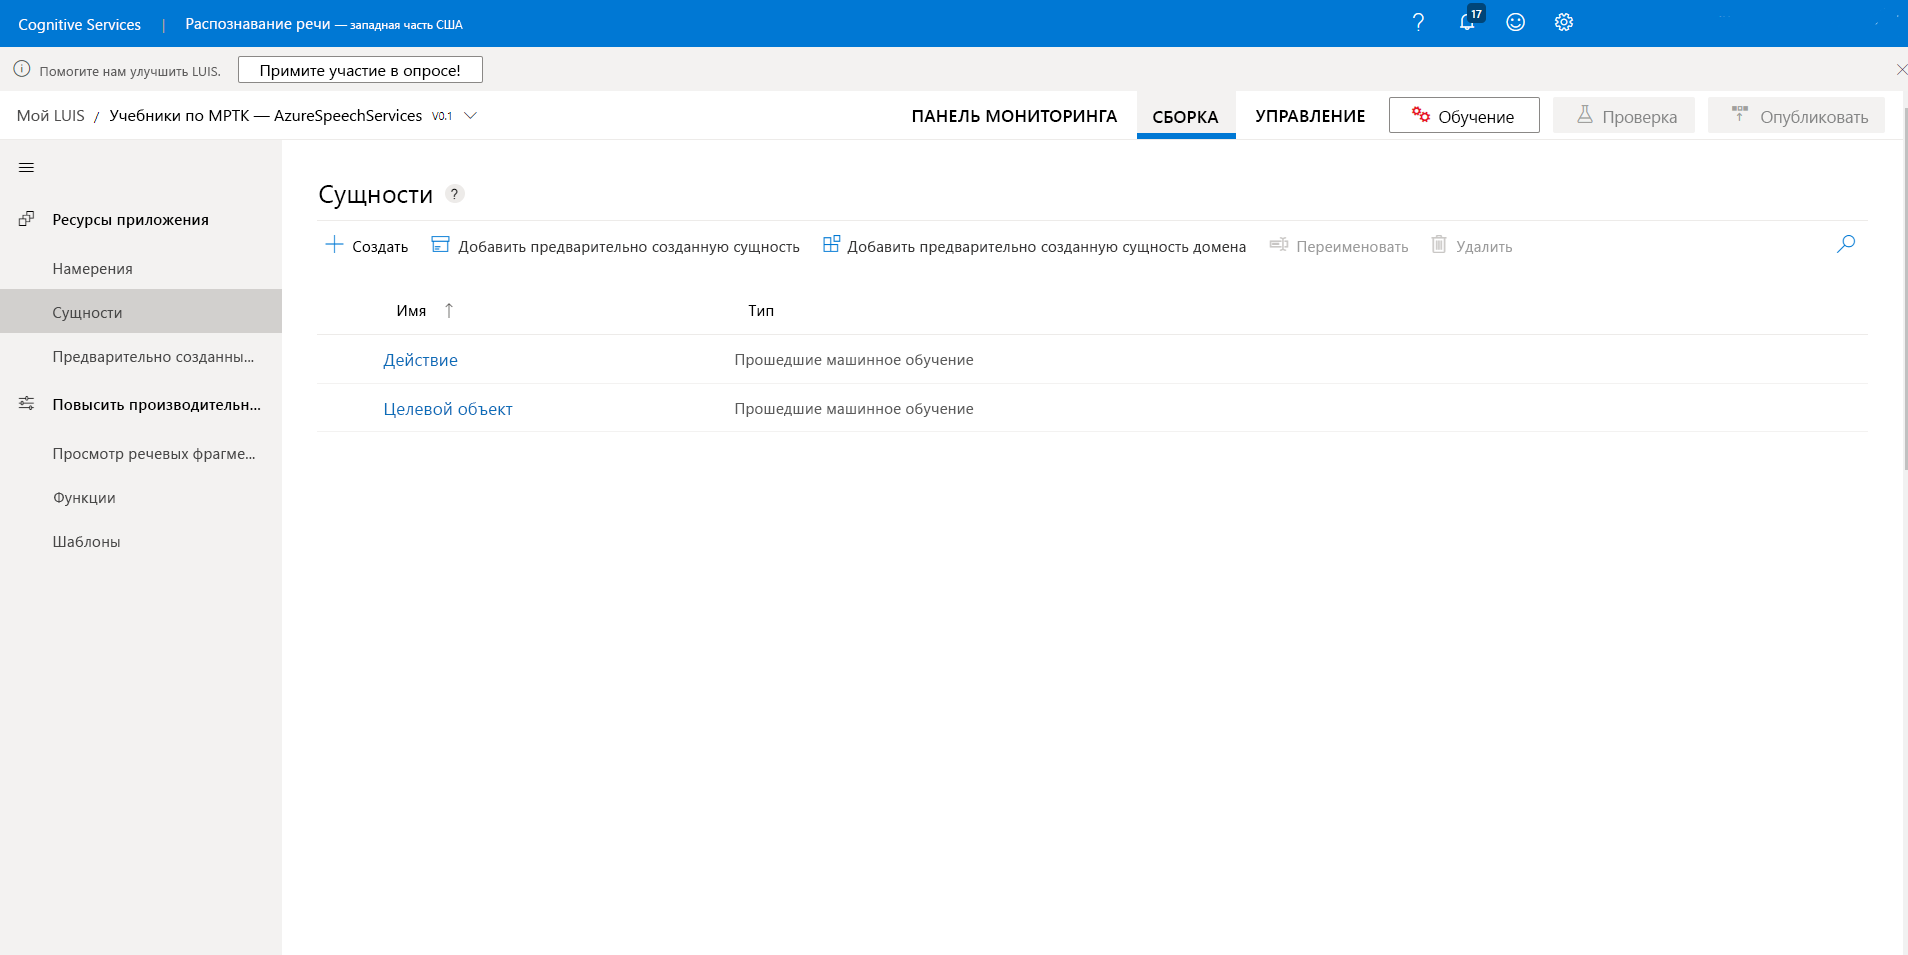Image resolution: width=1908 pixels, height=955 pixels.
Task: Toggle sort order on the Имя column
Action: click(x=449, y=310)
